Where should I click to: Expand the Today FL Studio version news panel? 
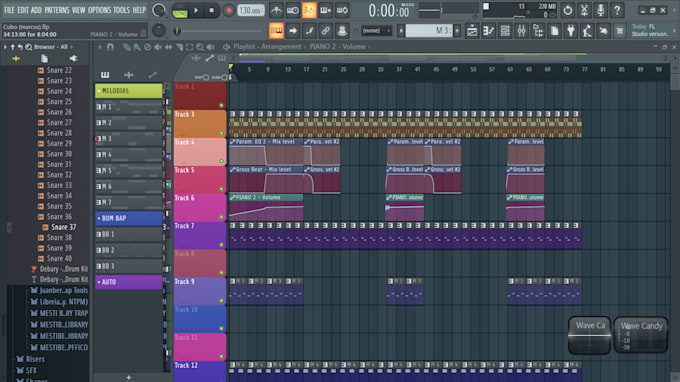(x=653, y=30)
